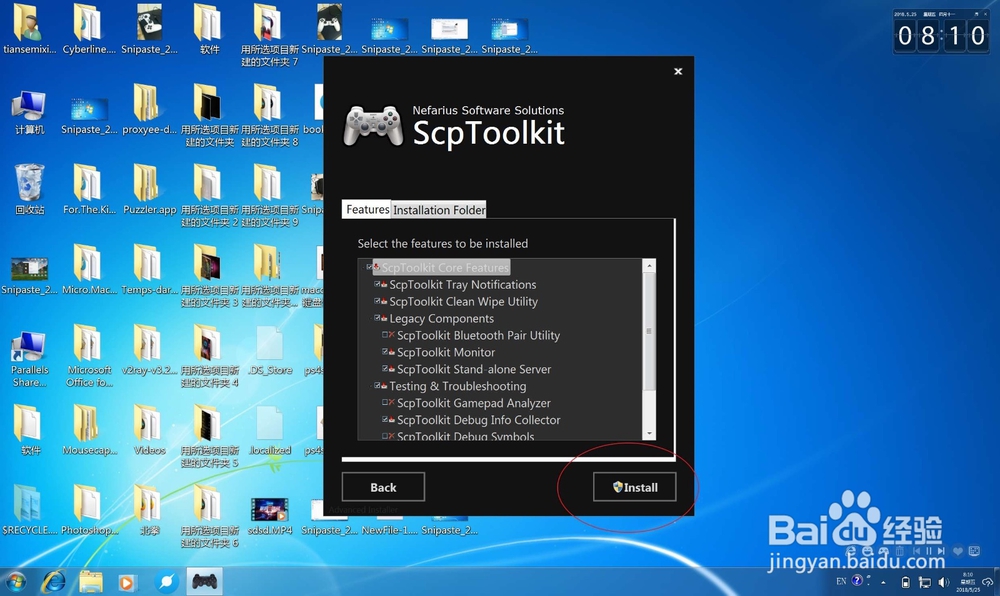
Task: Select the .localized file icon
Action: point(270,431)
